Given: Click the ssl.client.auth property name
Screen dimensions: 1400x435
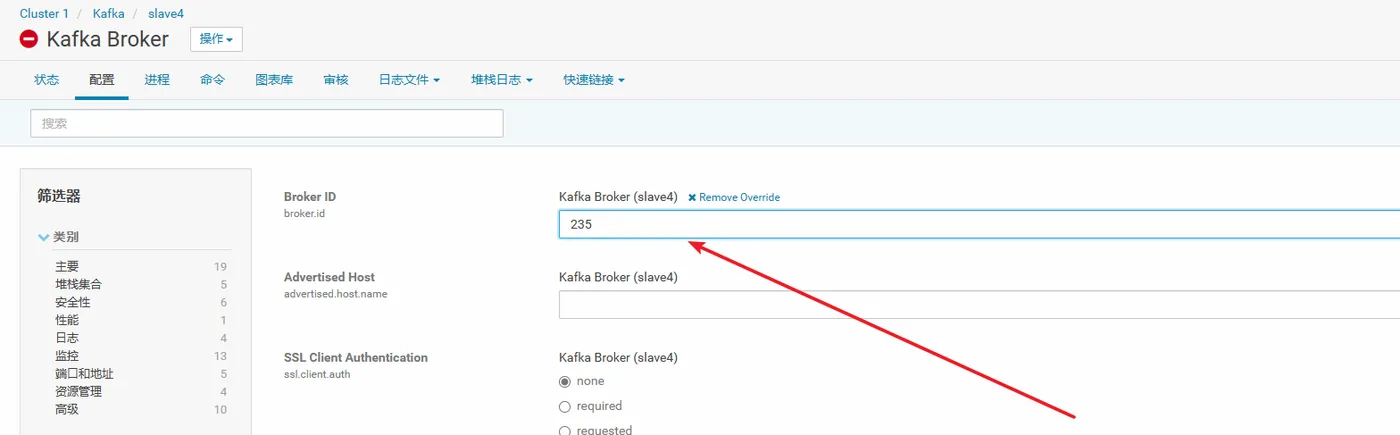Looking at the screenshot, I should [317, 374].
